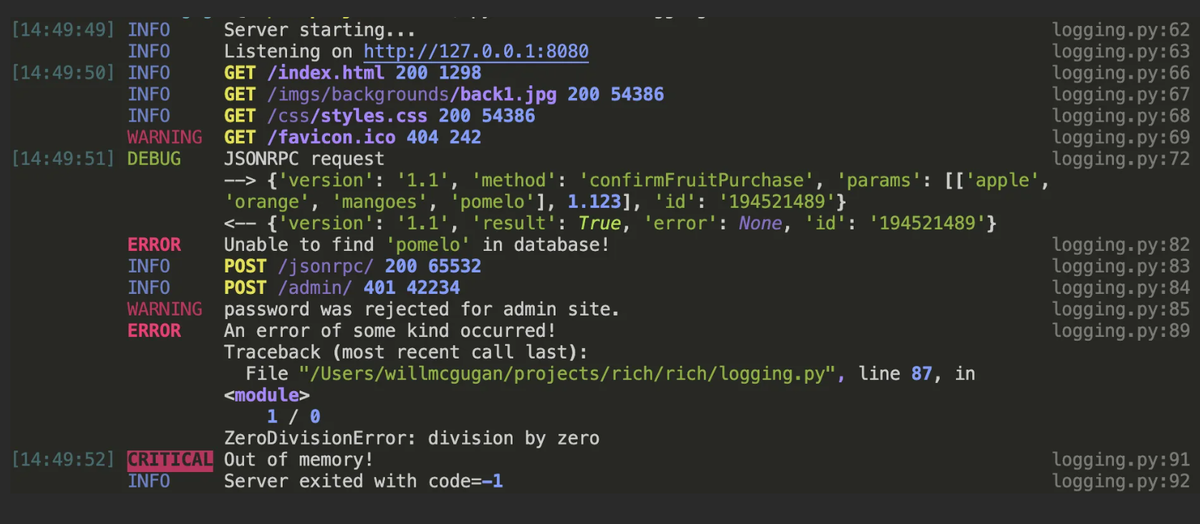Click the 'JSONRPC request' message
The image size is (1200, 524).
click(x=304, y=159)
